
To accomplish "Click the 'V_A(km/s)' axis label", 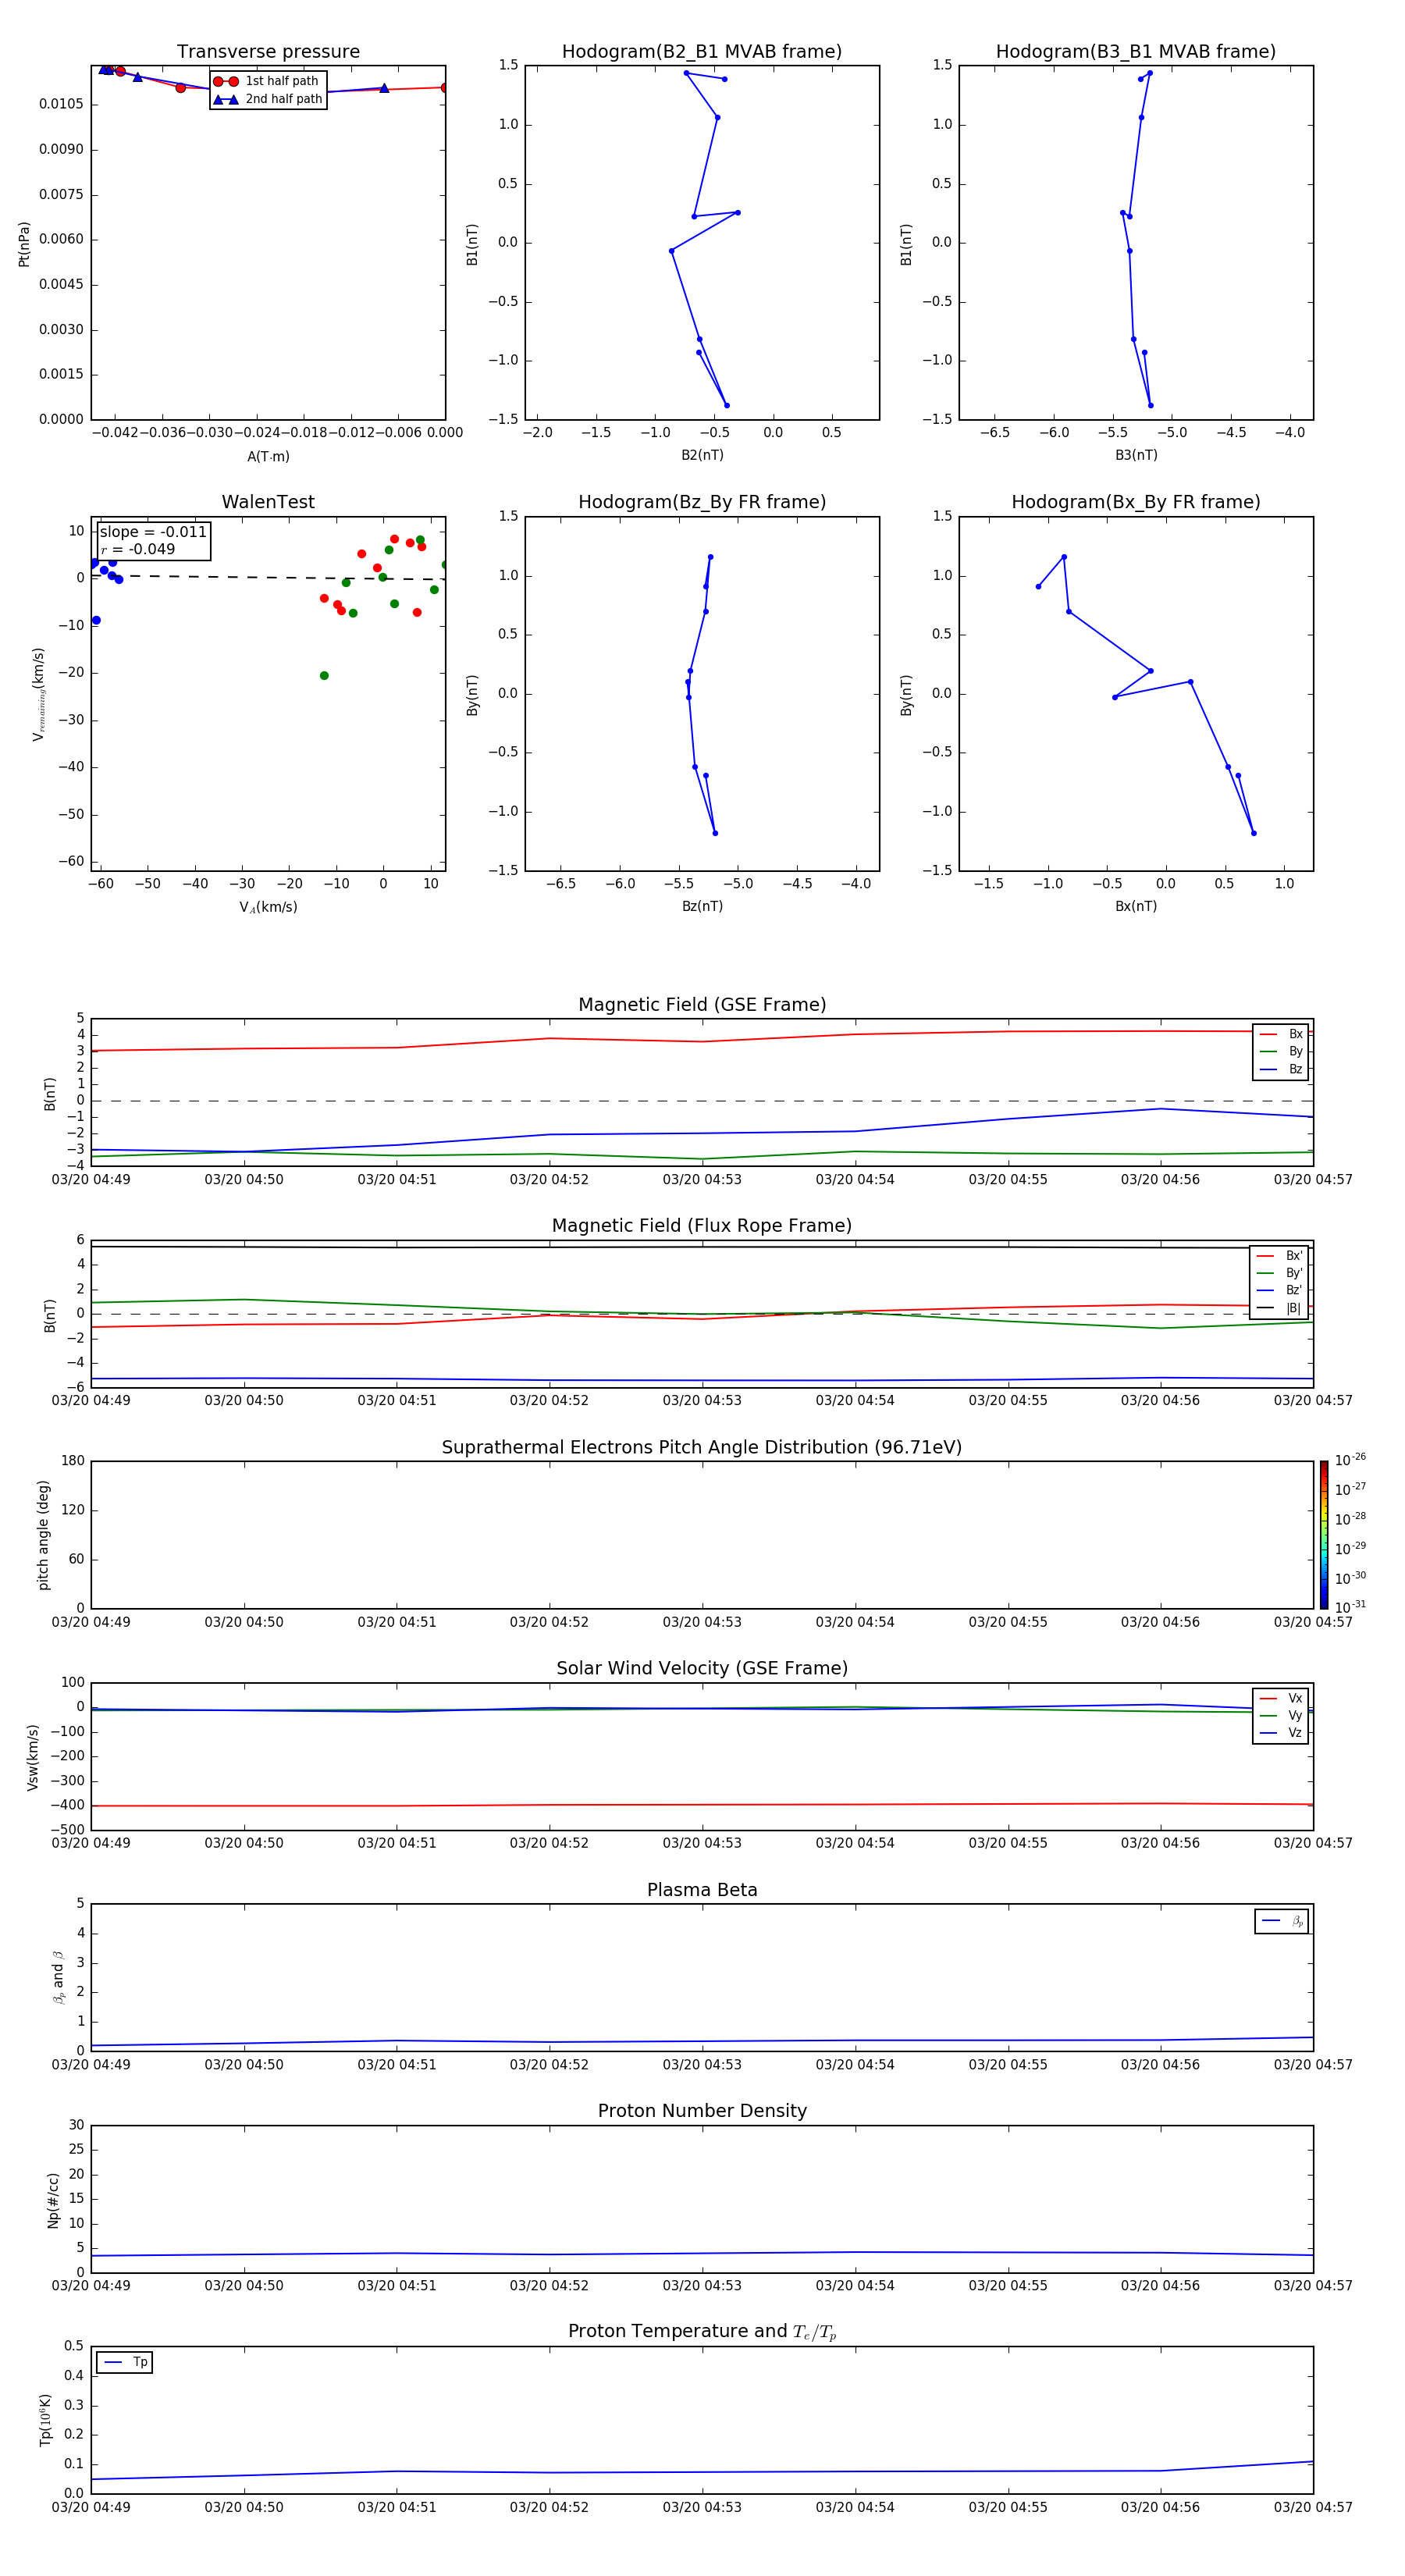I will click(268, 907).
